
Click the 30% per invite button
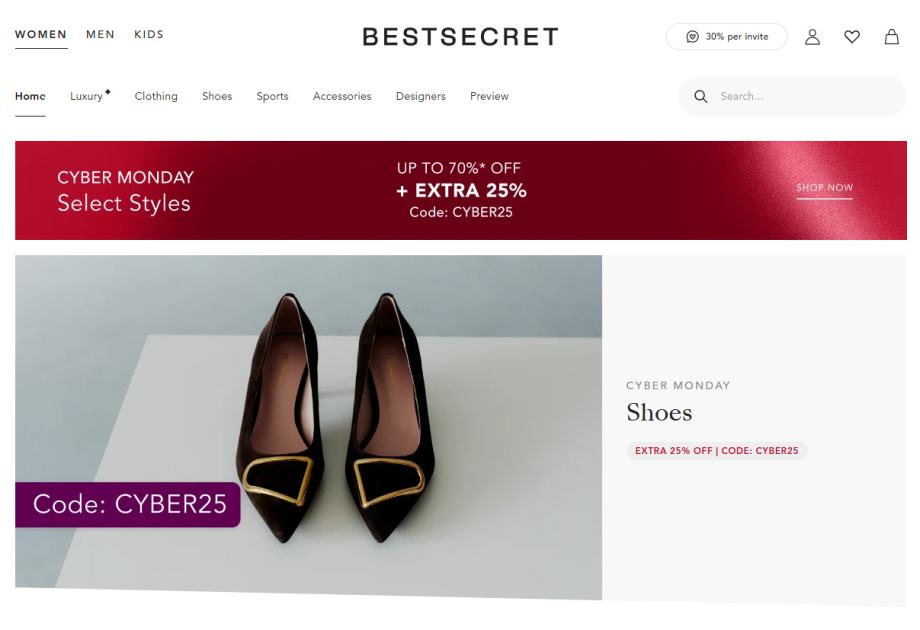tap(727, 37)
